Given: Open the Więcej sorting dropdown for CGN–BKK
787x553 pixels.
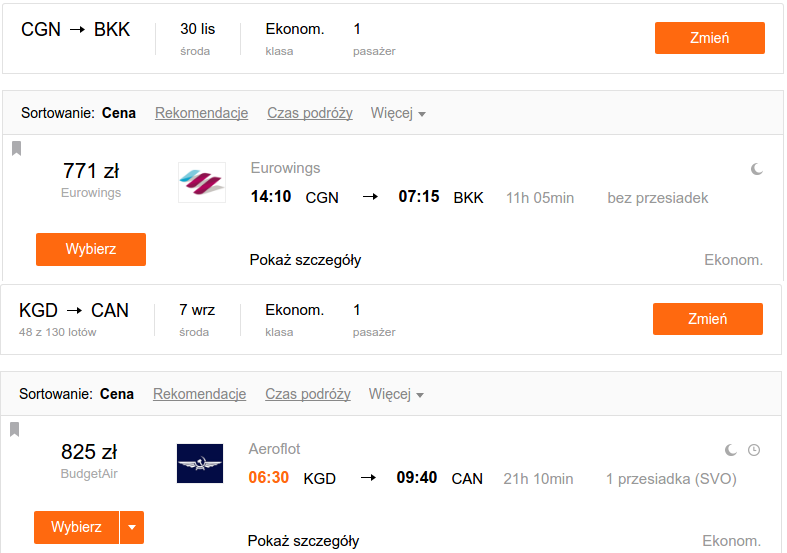Looking at the screenshot, I should coord(398,113).
